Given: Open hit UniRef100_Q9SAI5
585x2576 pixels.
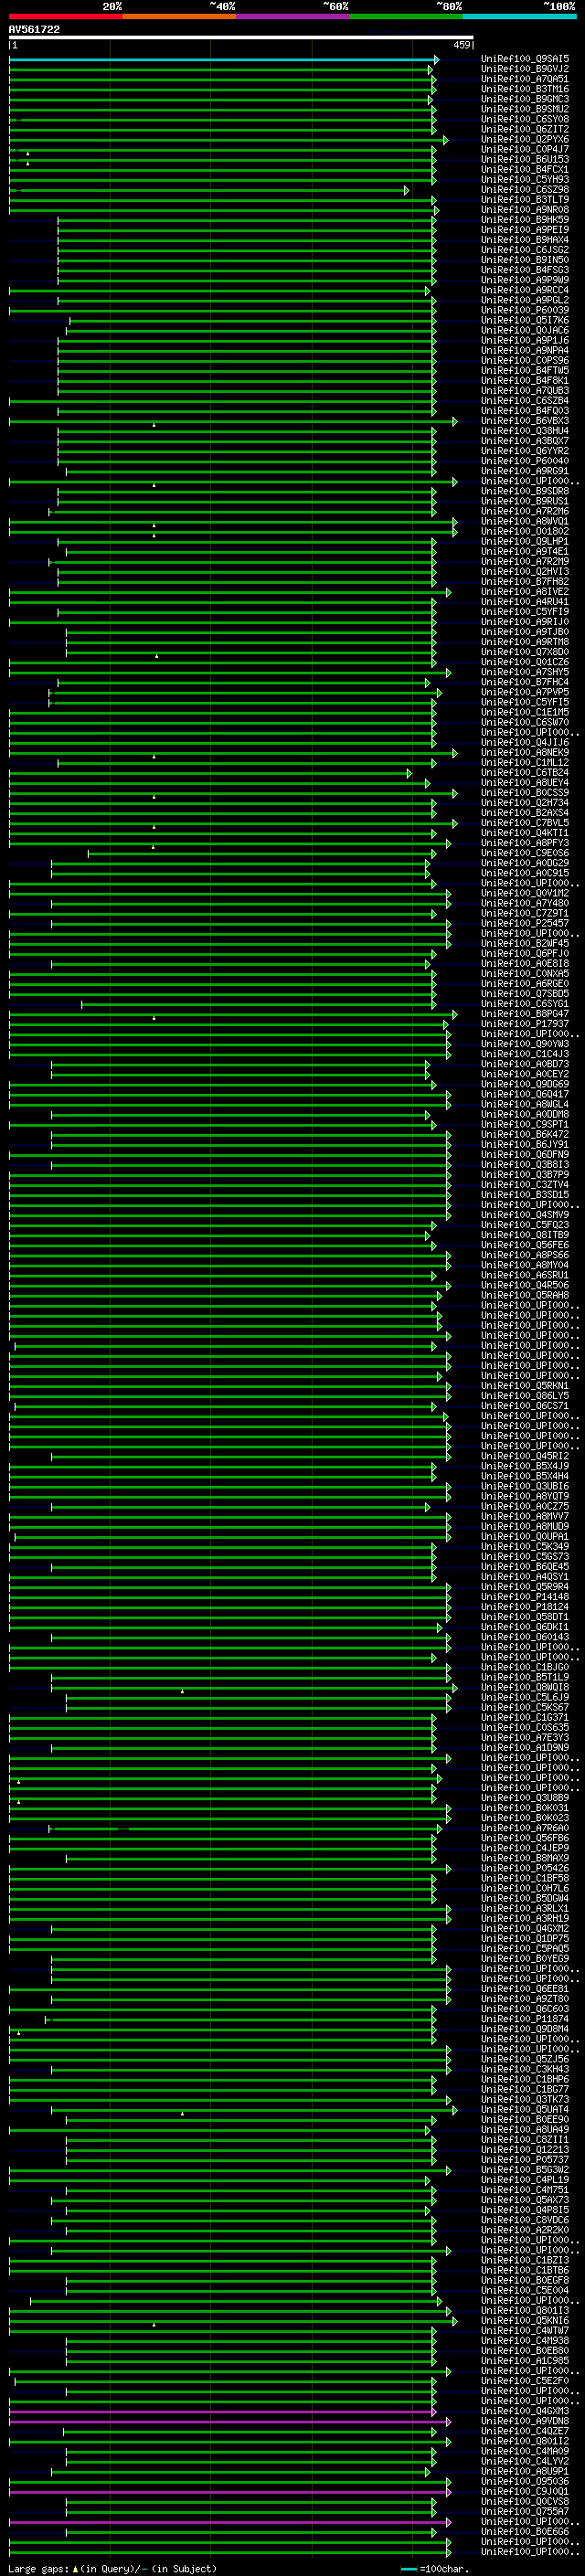Looking at the screenshot, I should tap(524, 59).
